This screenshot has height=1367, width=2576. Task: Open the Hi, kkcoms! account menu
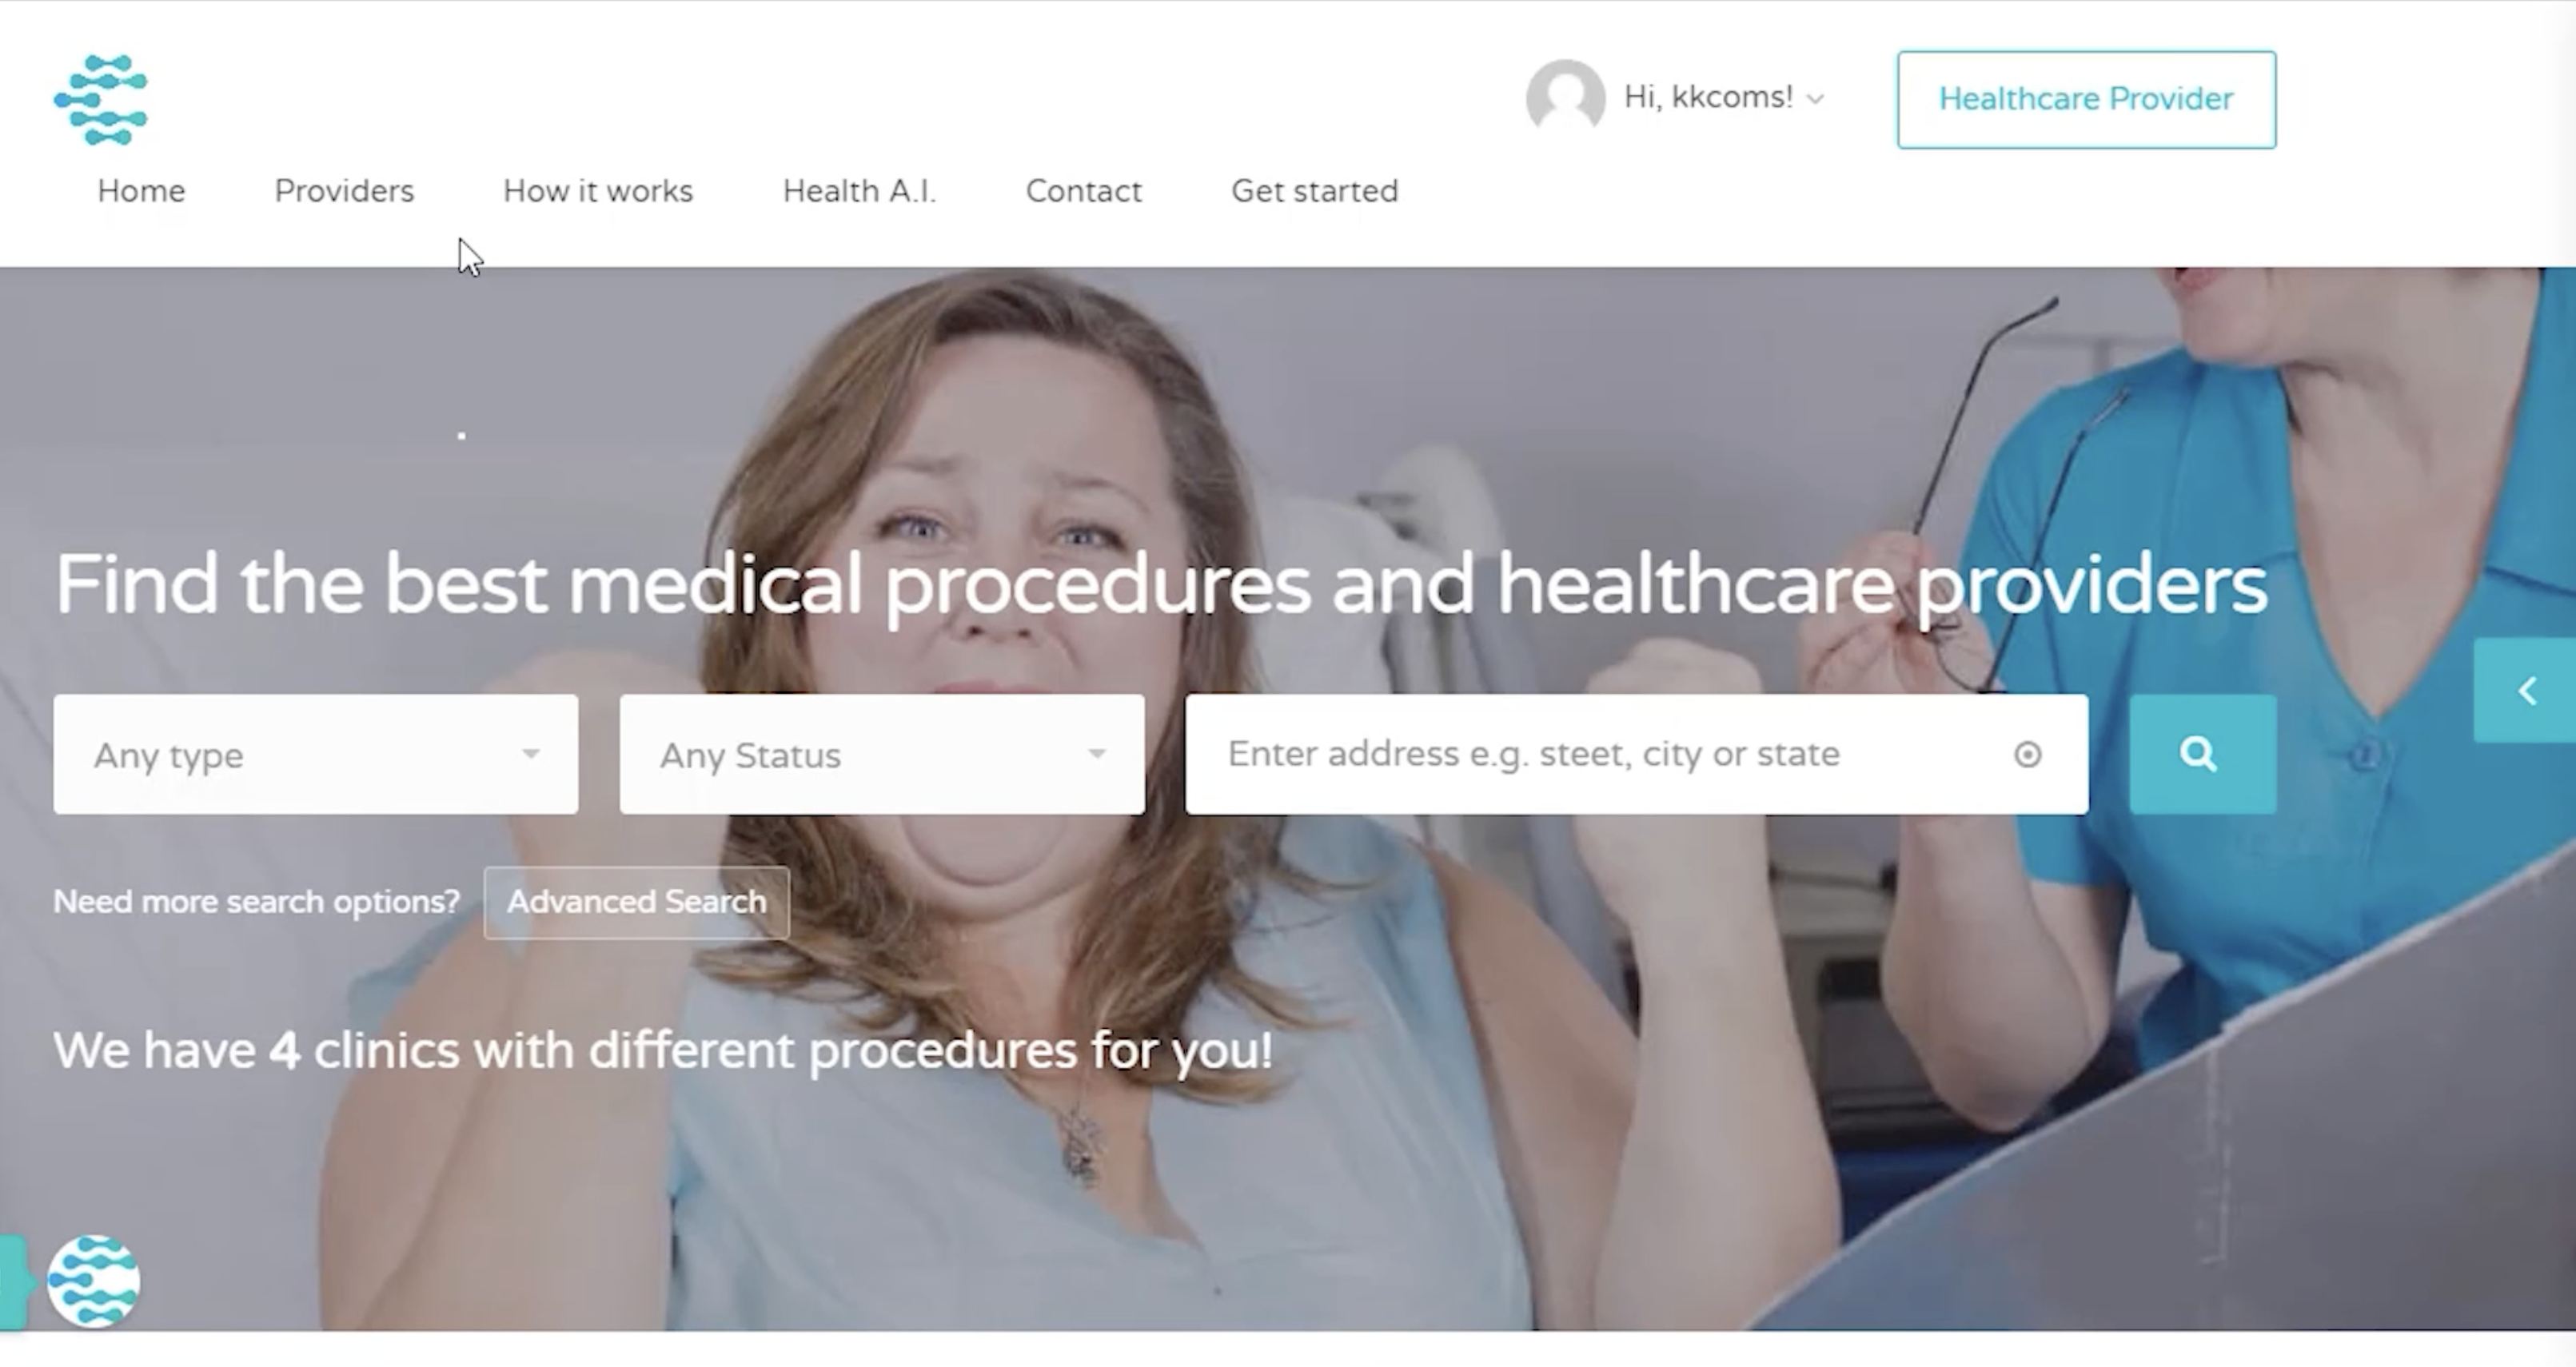point(1708,97)
